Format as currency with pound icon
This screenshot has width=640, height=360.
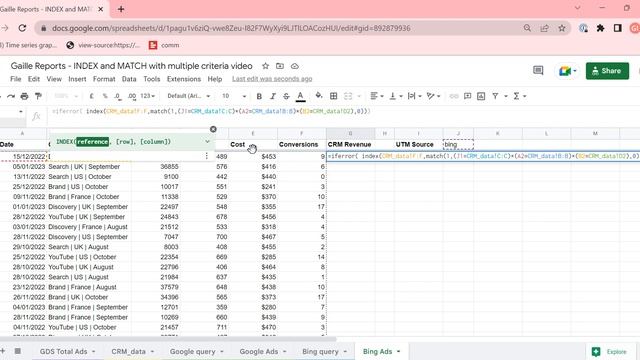pos(91,96)
